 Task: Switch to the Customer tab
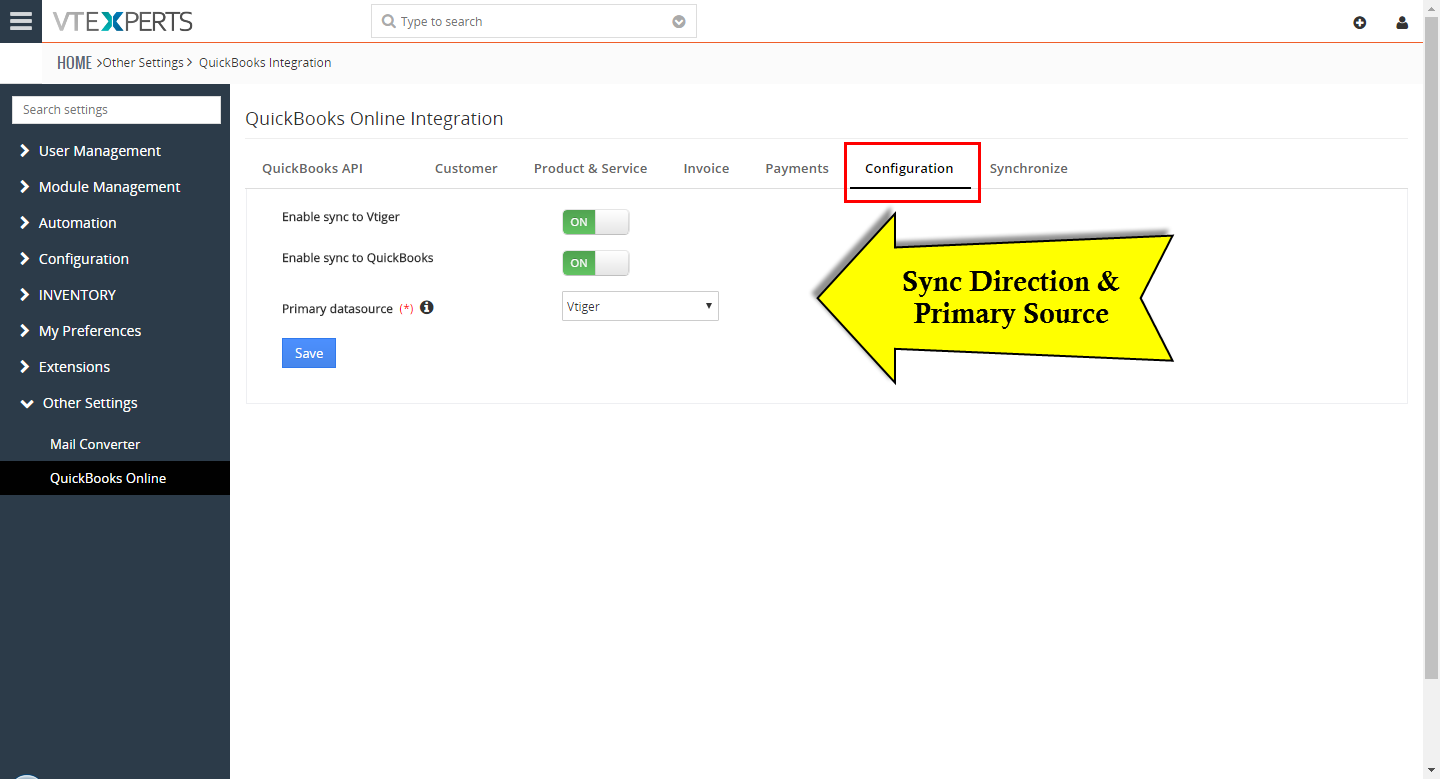[466, 168]
